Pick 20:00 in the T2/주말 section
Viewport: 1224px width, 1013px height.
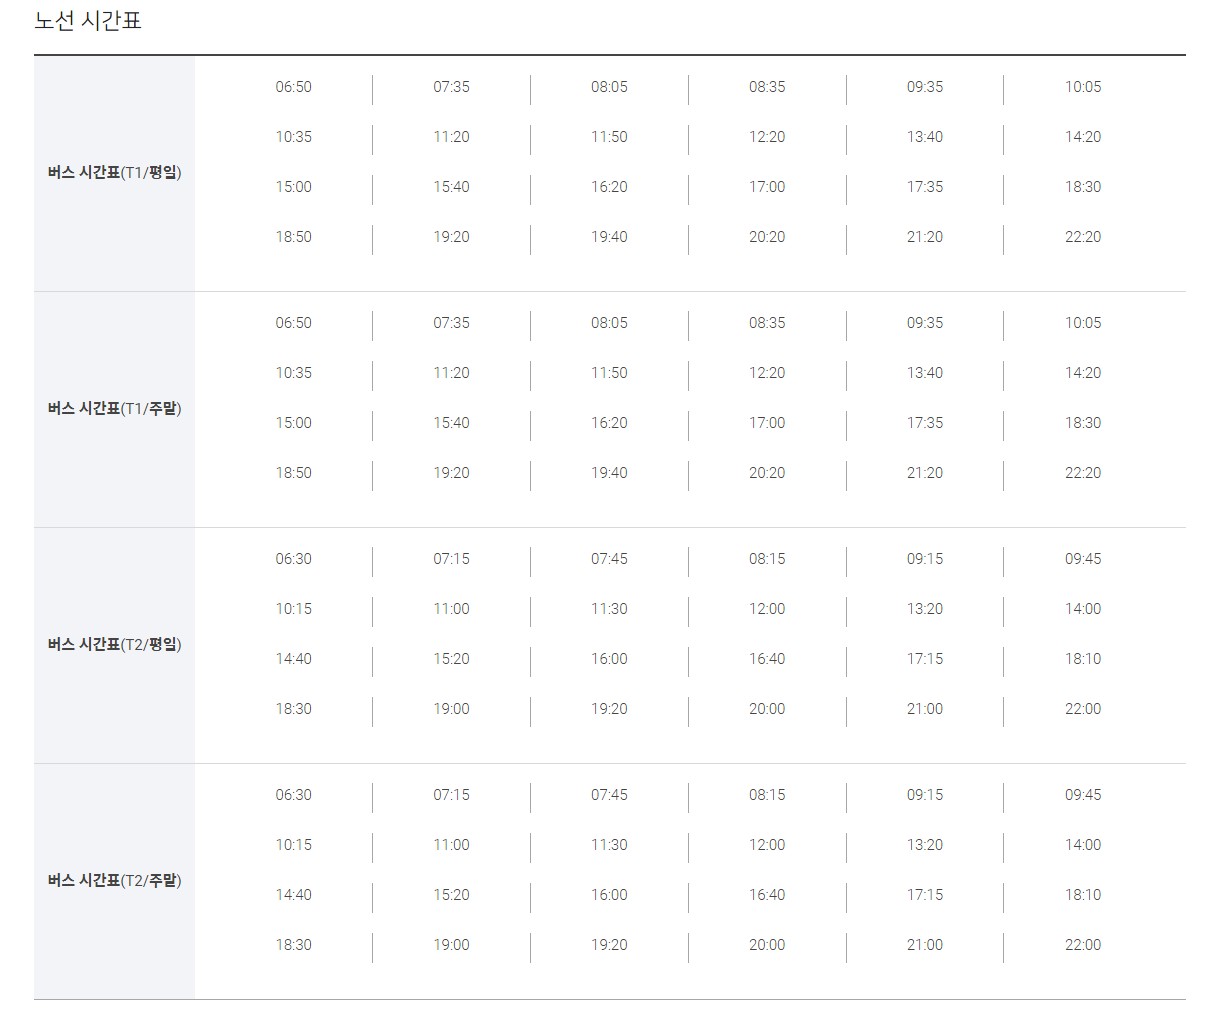(767, 945)
